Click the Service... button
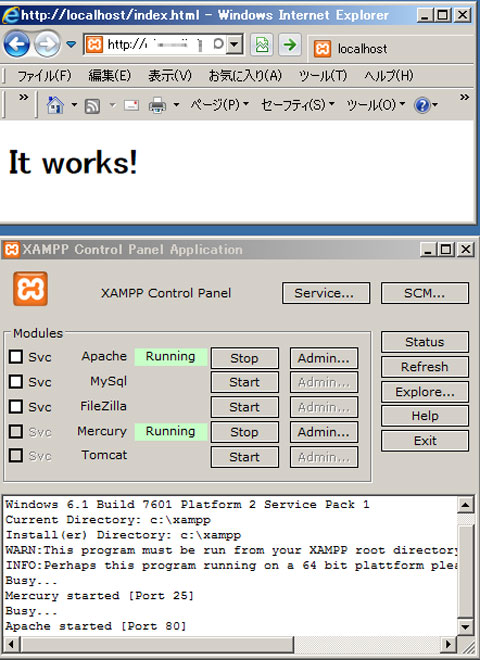Viewport: 480px width, 660px height. pos(326,293)
